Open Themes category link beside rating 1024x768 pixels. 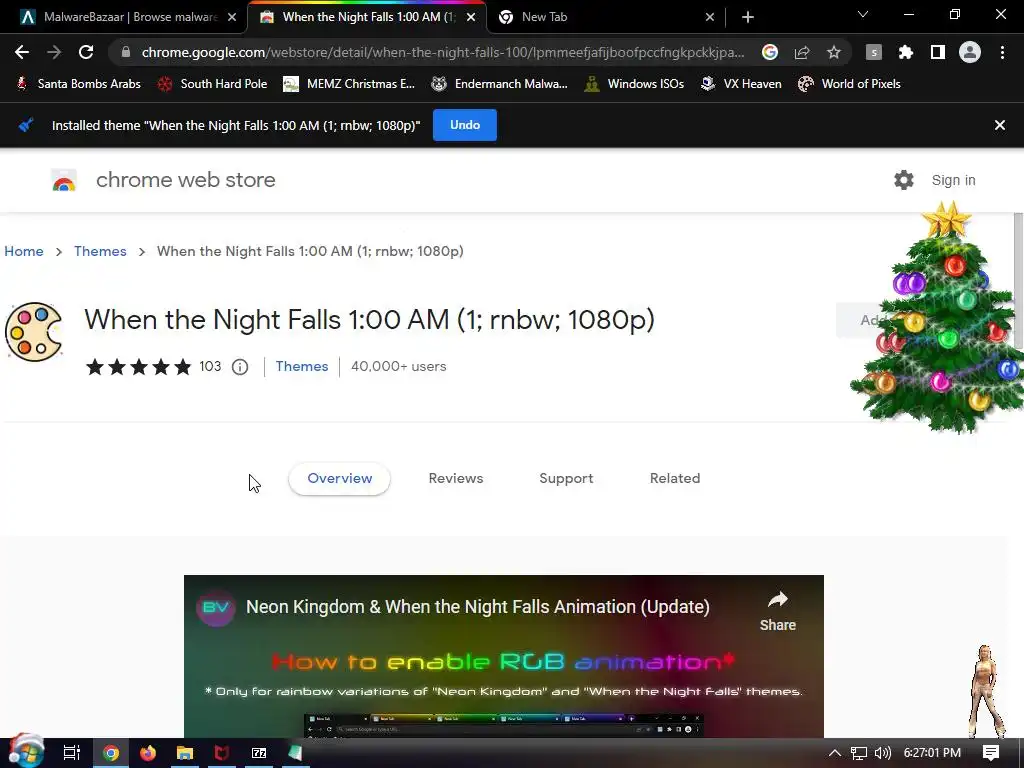point(302,366)
